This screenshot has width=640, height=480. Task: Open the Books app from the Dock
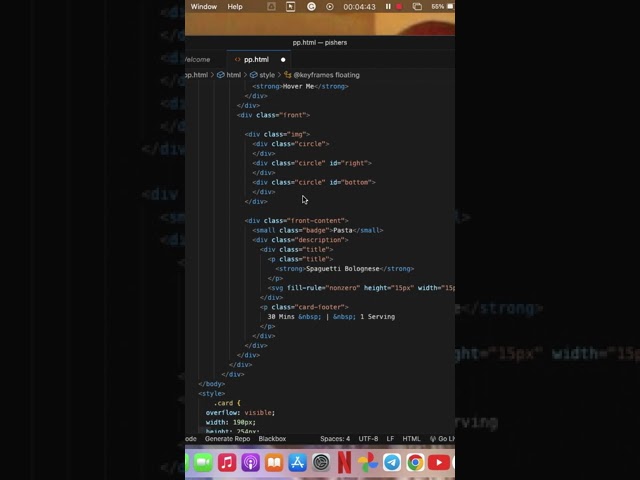coord(274,462)
